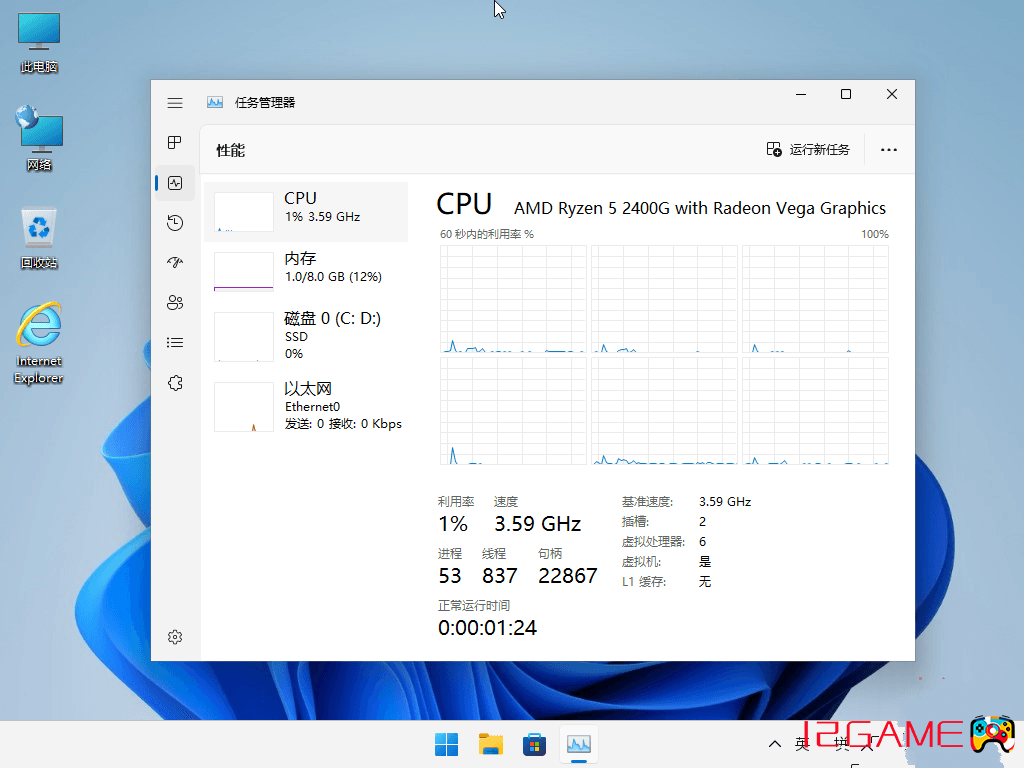The height and width of the screenshot is (768, 1024).
Task: Select the Ethernet (以太网) performance entry
Action: [306, 406]
